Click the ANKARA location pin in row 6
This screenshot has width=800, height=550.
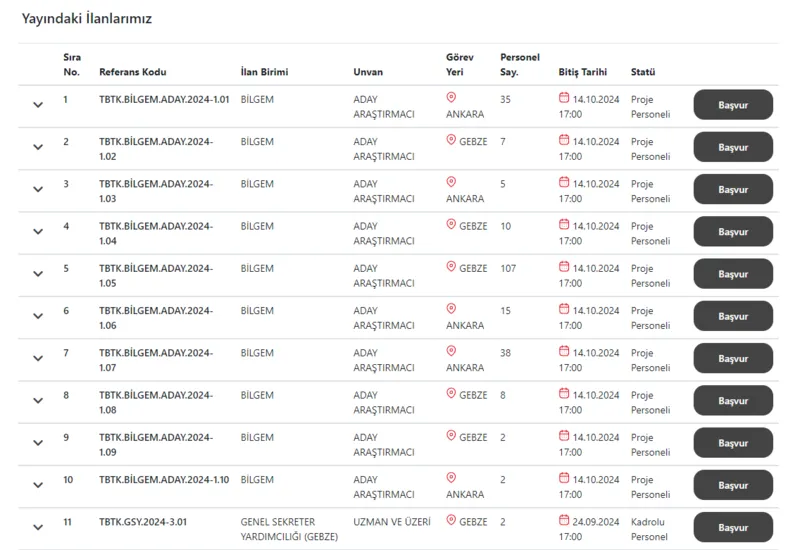point(451,308)
